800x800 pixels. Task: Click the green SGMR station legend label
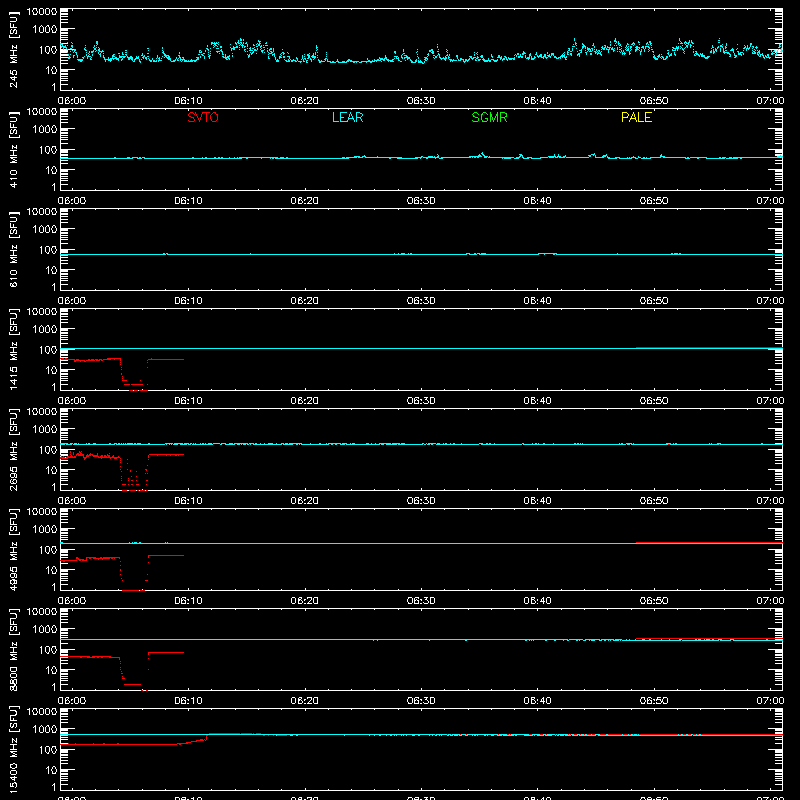pos(489,117)
